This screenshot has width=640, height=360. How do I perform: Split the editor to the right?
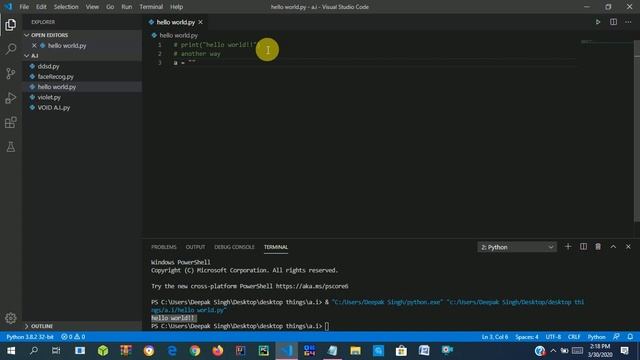(613, 22)
